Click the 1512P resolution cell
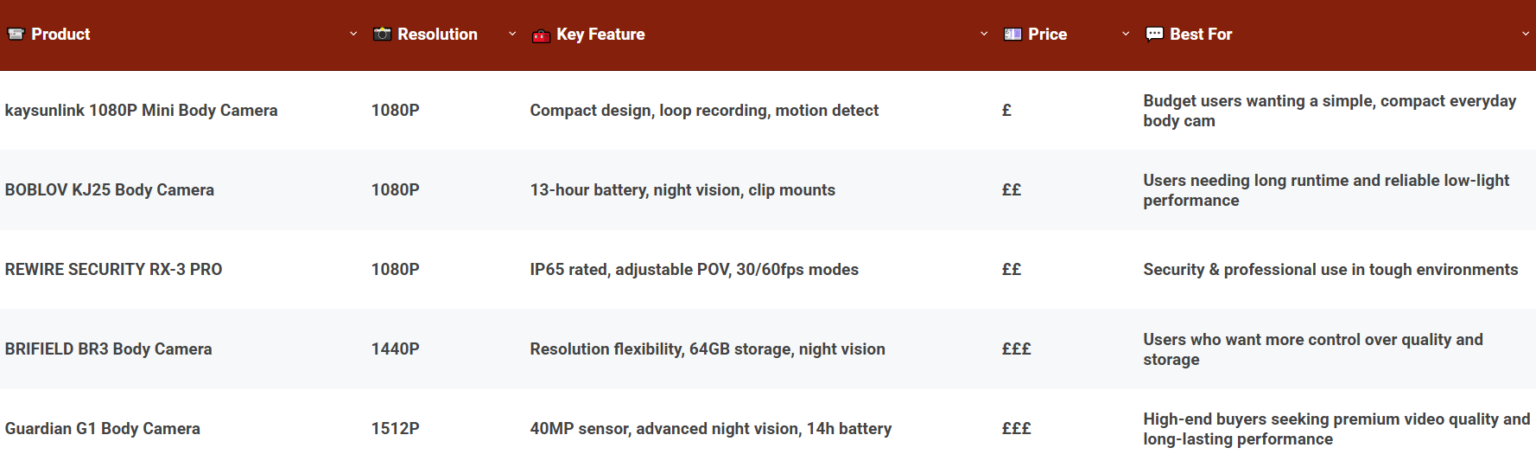This screenshot has width=1536, height=467. click(x=395, y=428)
